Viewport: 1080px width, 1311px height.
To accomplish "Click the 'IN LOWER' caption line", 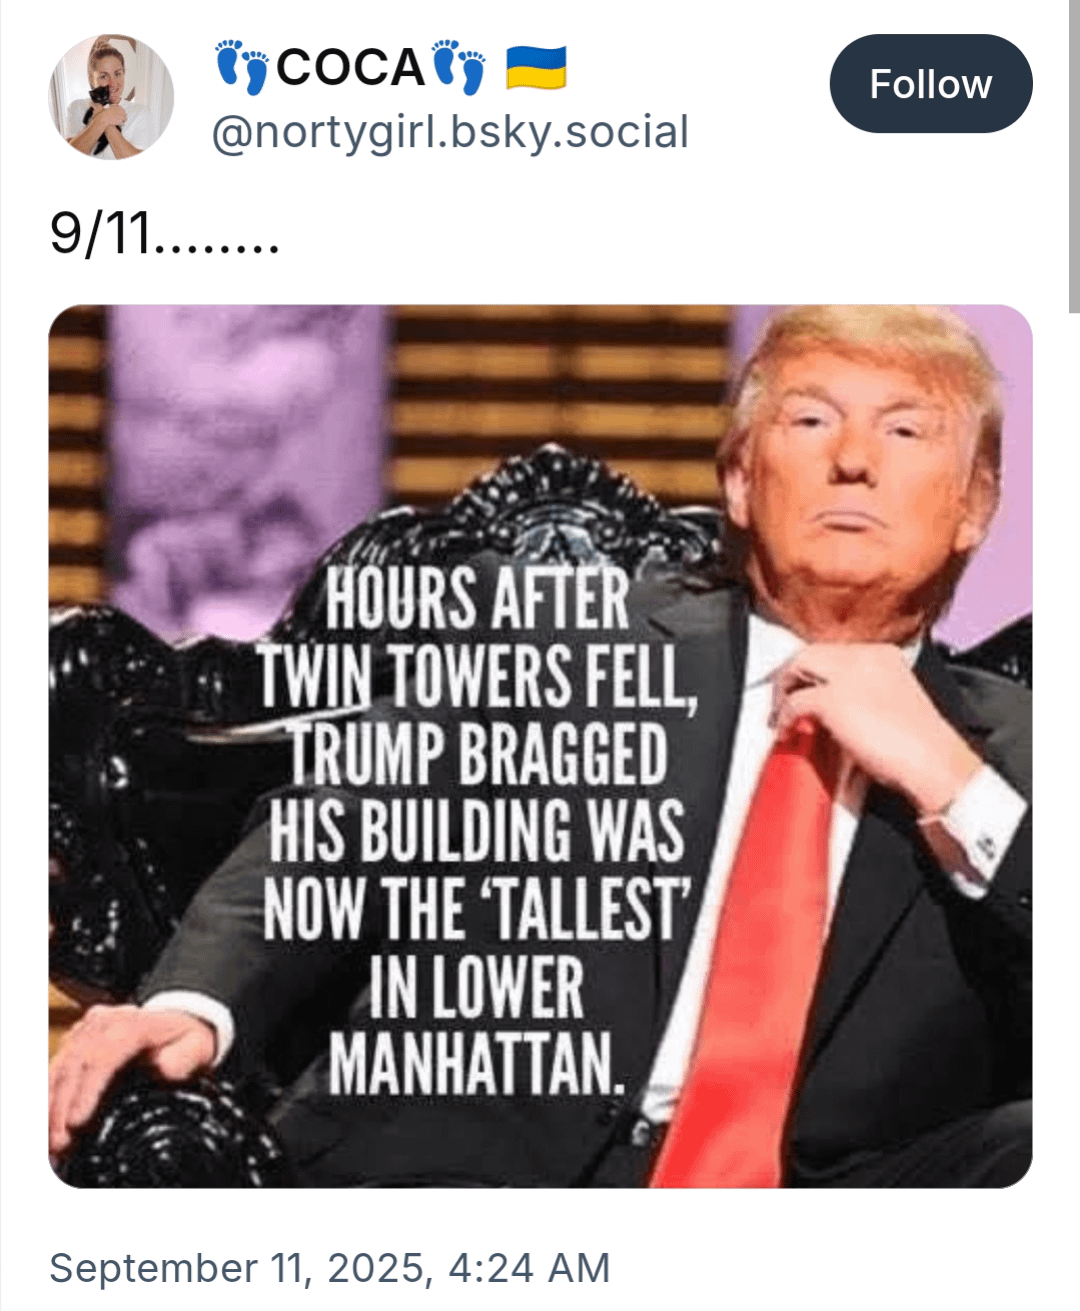I will click(x=477, y=987).
